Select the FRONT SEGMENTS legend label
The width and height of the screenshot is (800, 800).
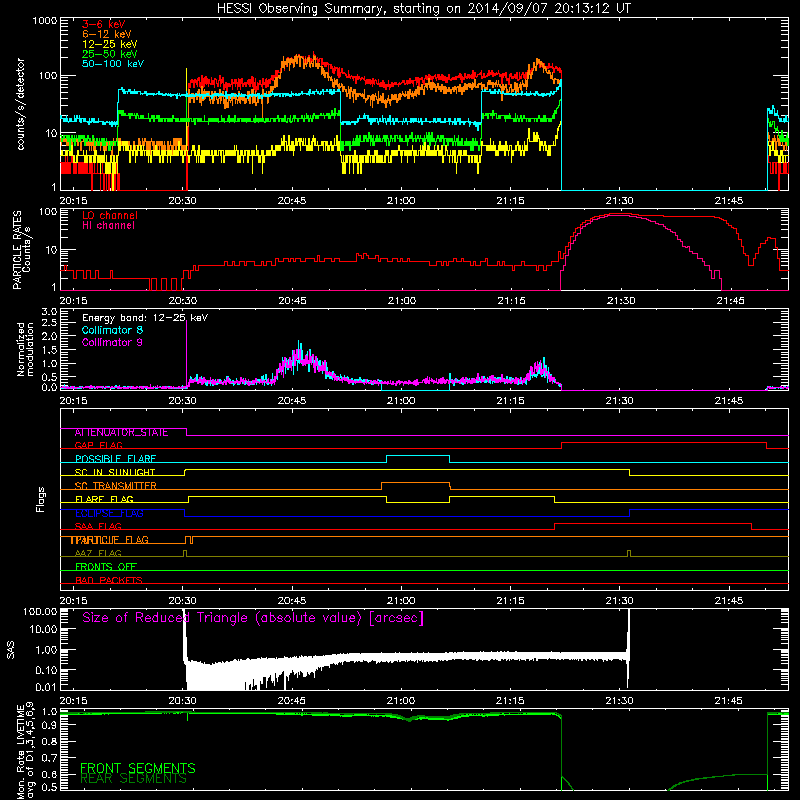[138, 768]
